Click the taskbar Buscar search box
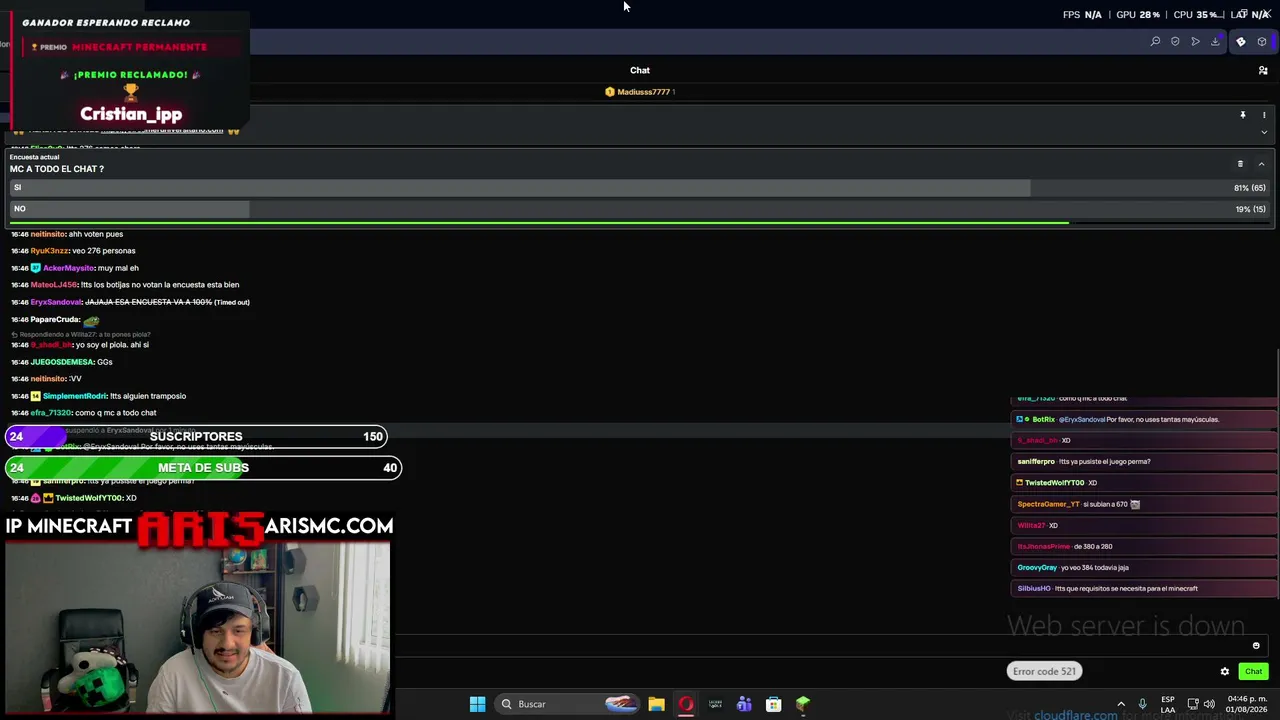 pos(568,704)
